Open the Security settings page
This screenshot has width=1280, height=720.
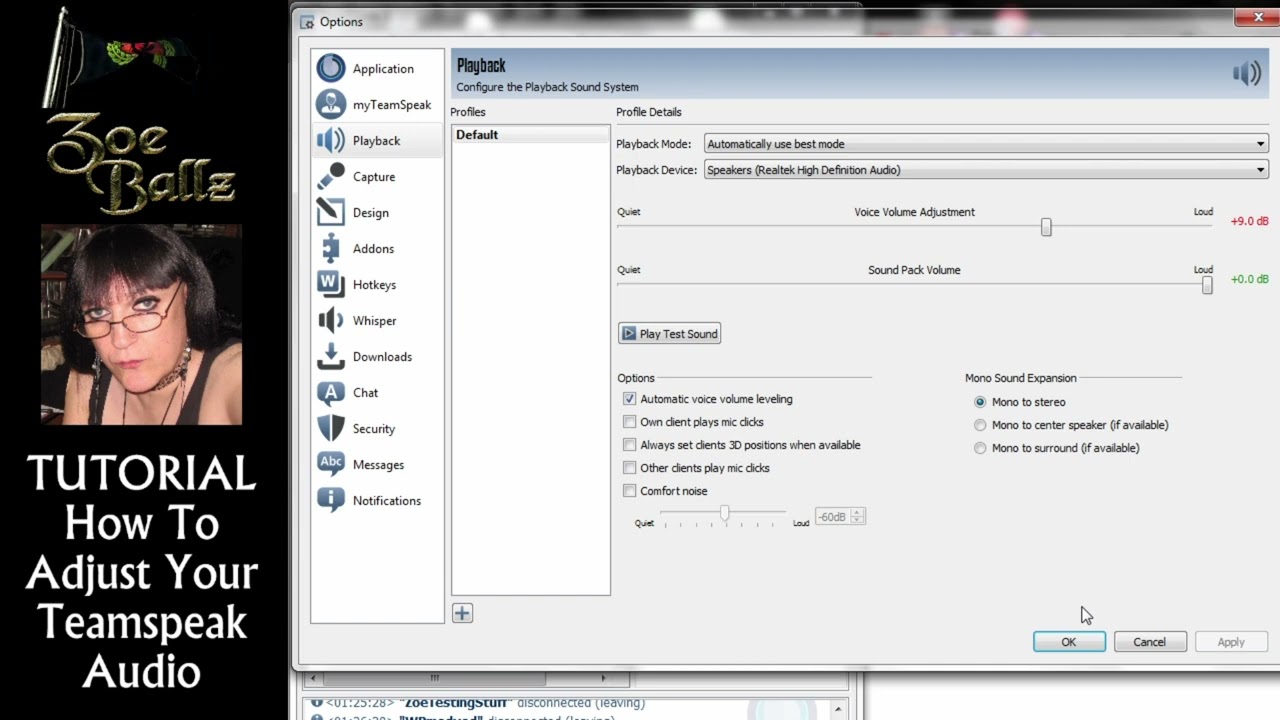pyautogui.click(x=377, y=428)
